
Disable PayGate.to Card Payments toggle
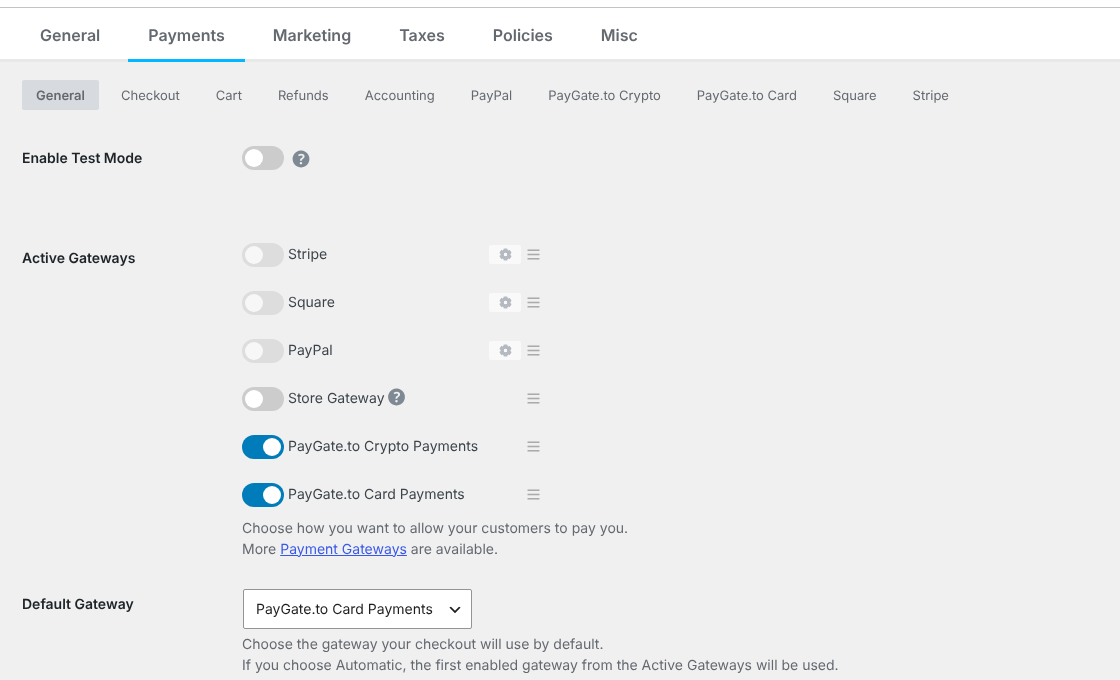point(263,494)
